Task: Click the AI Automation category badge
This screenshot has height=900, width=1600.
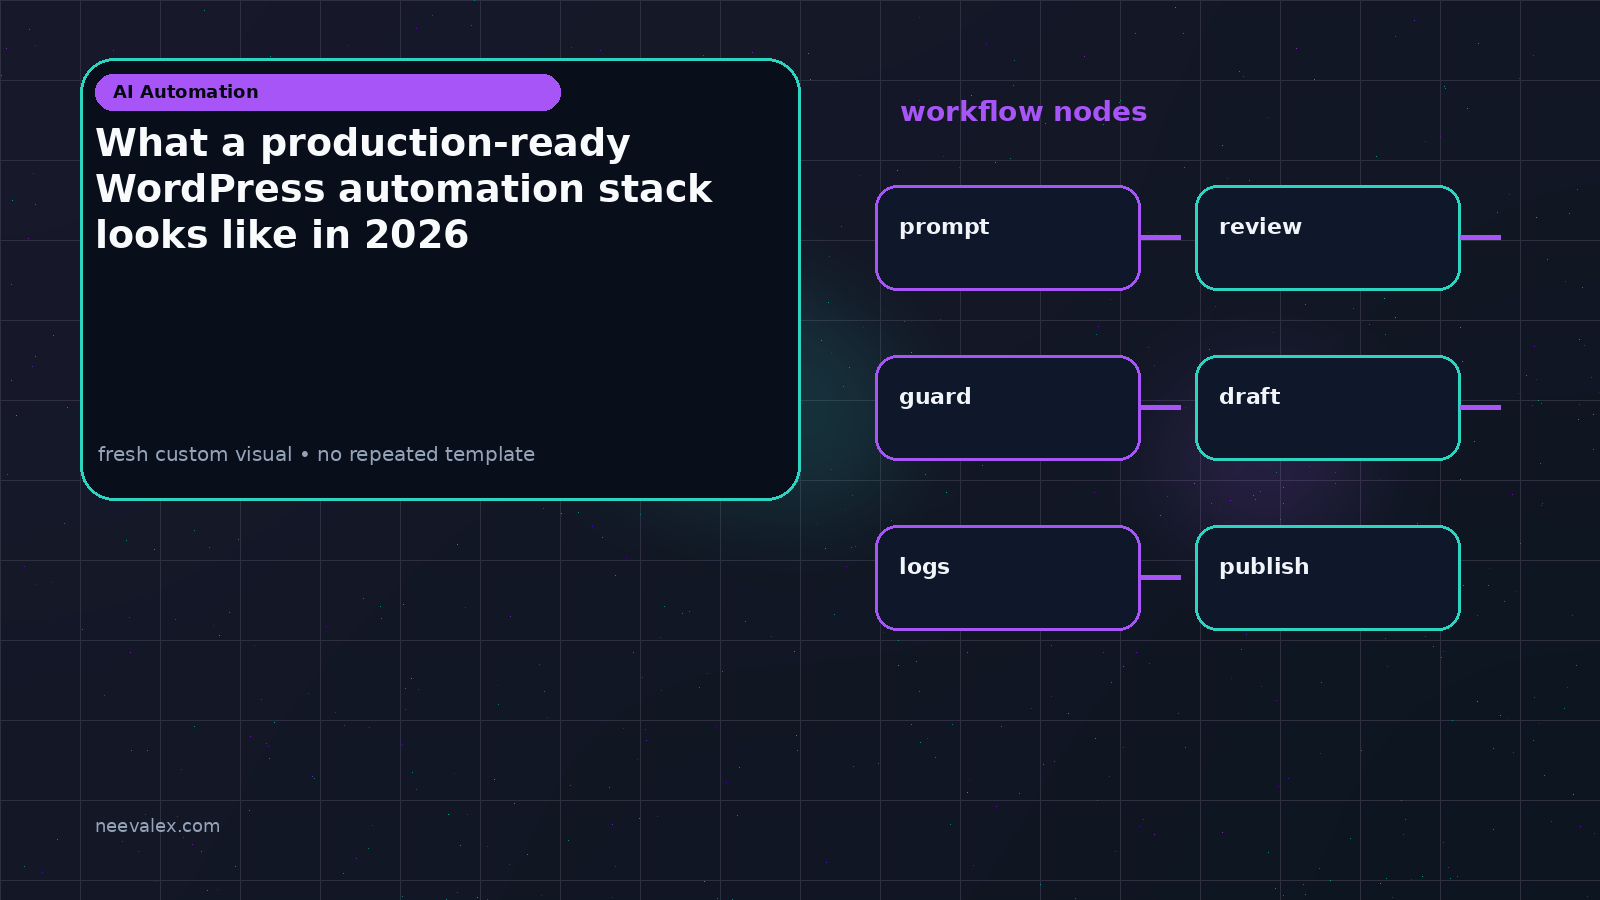Action: (x=328, y=92)
